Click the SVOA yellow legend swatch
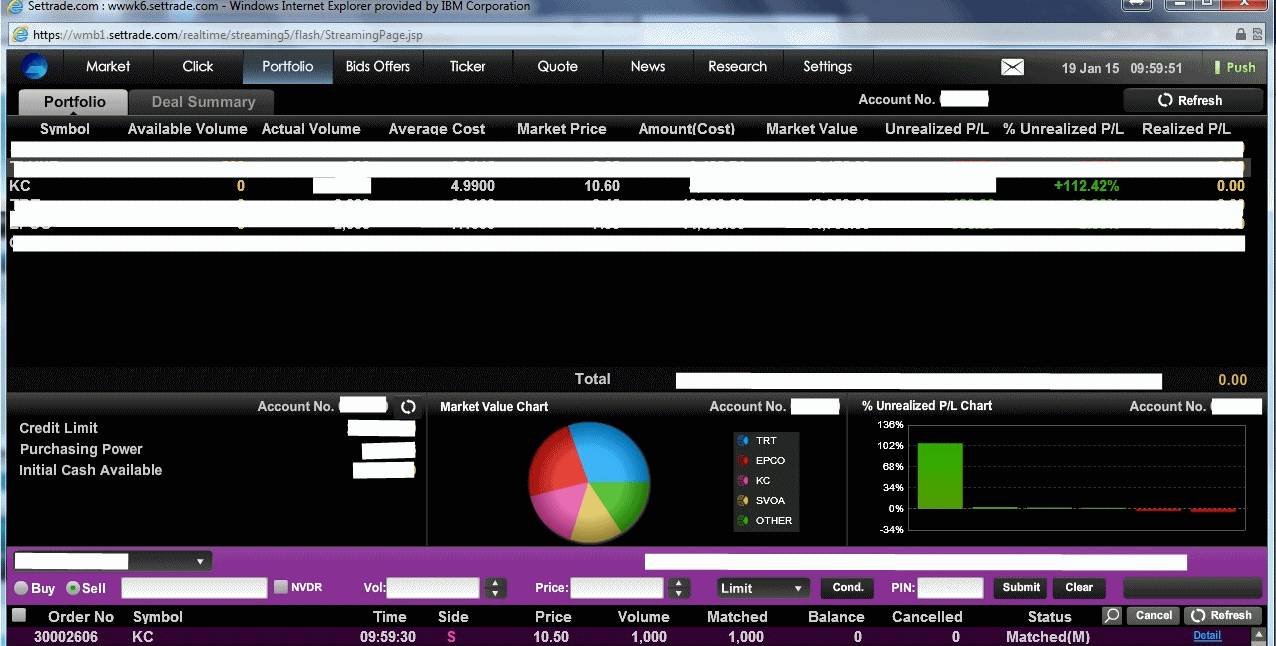 [x=743, y=501]
